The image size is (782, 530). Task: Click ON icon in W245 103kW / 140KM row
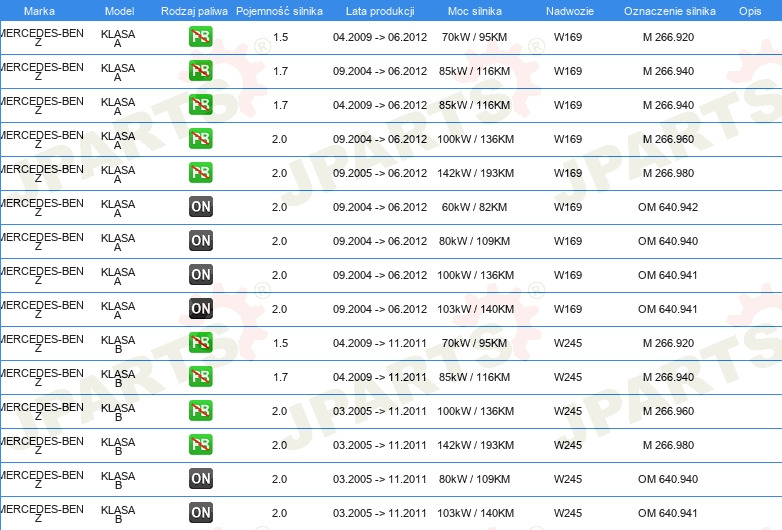point(200,512)
